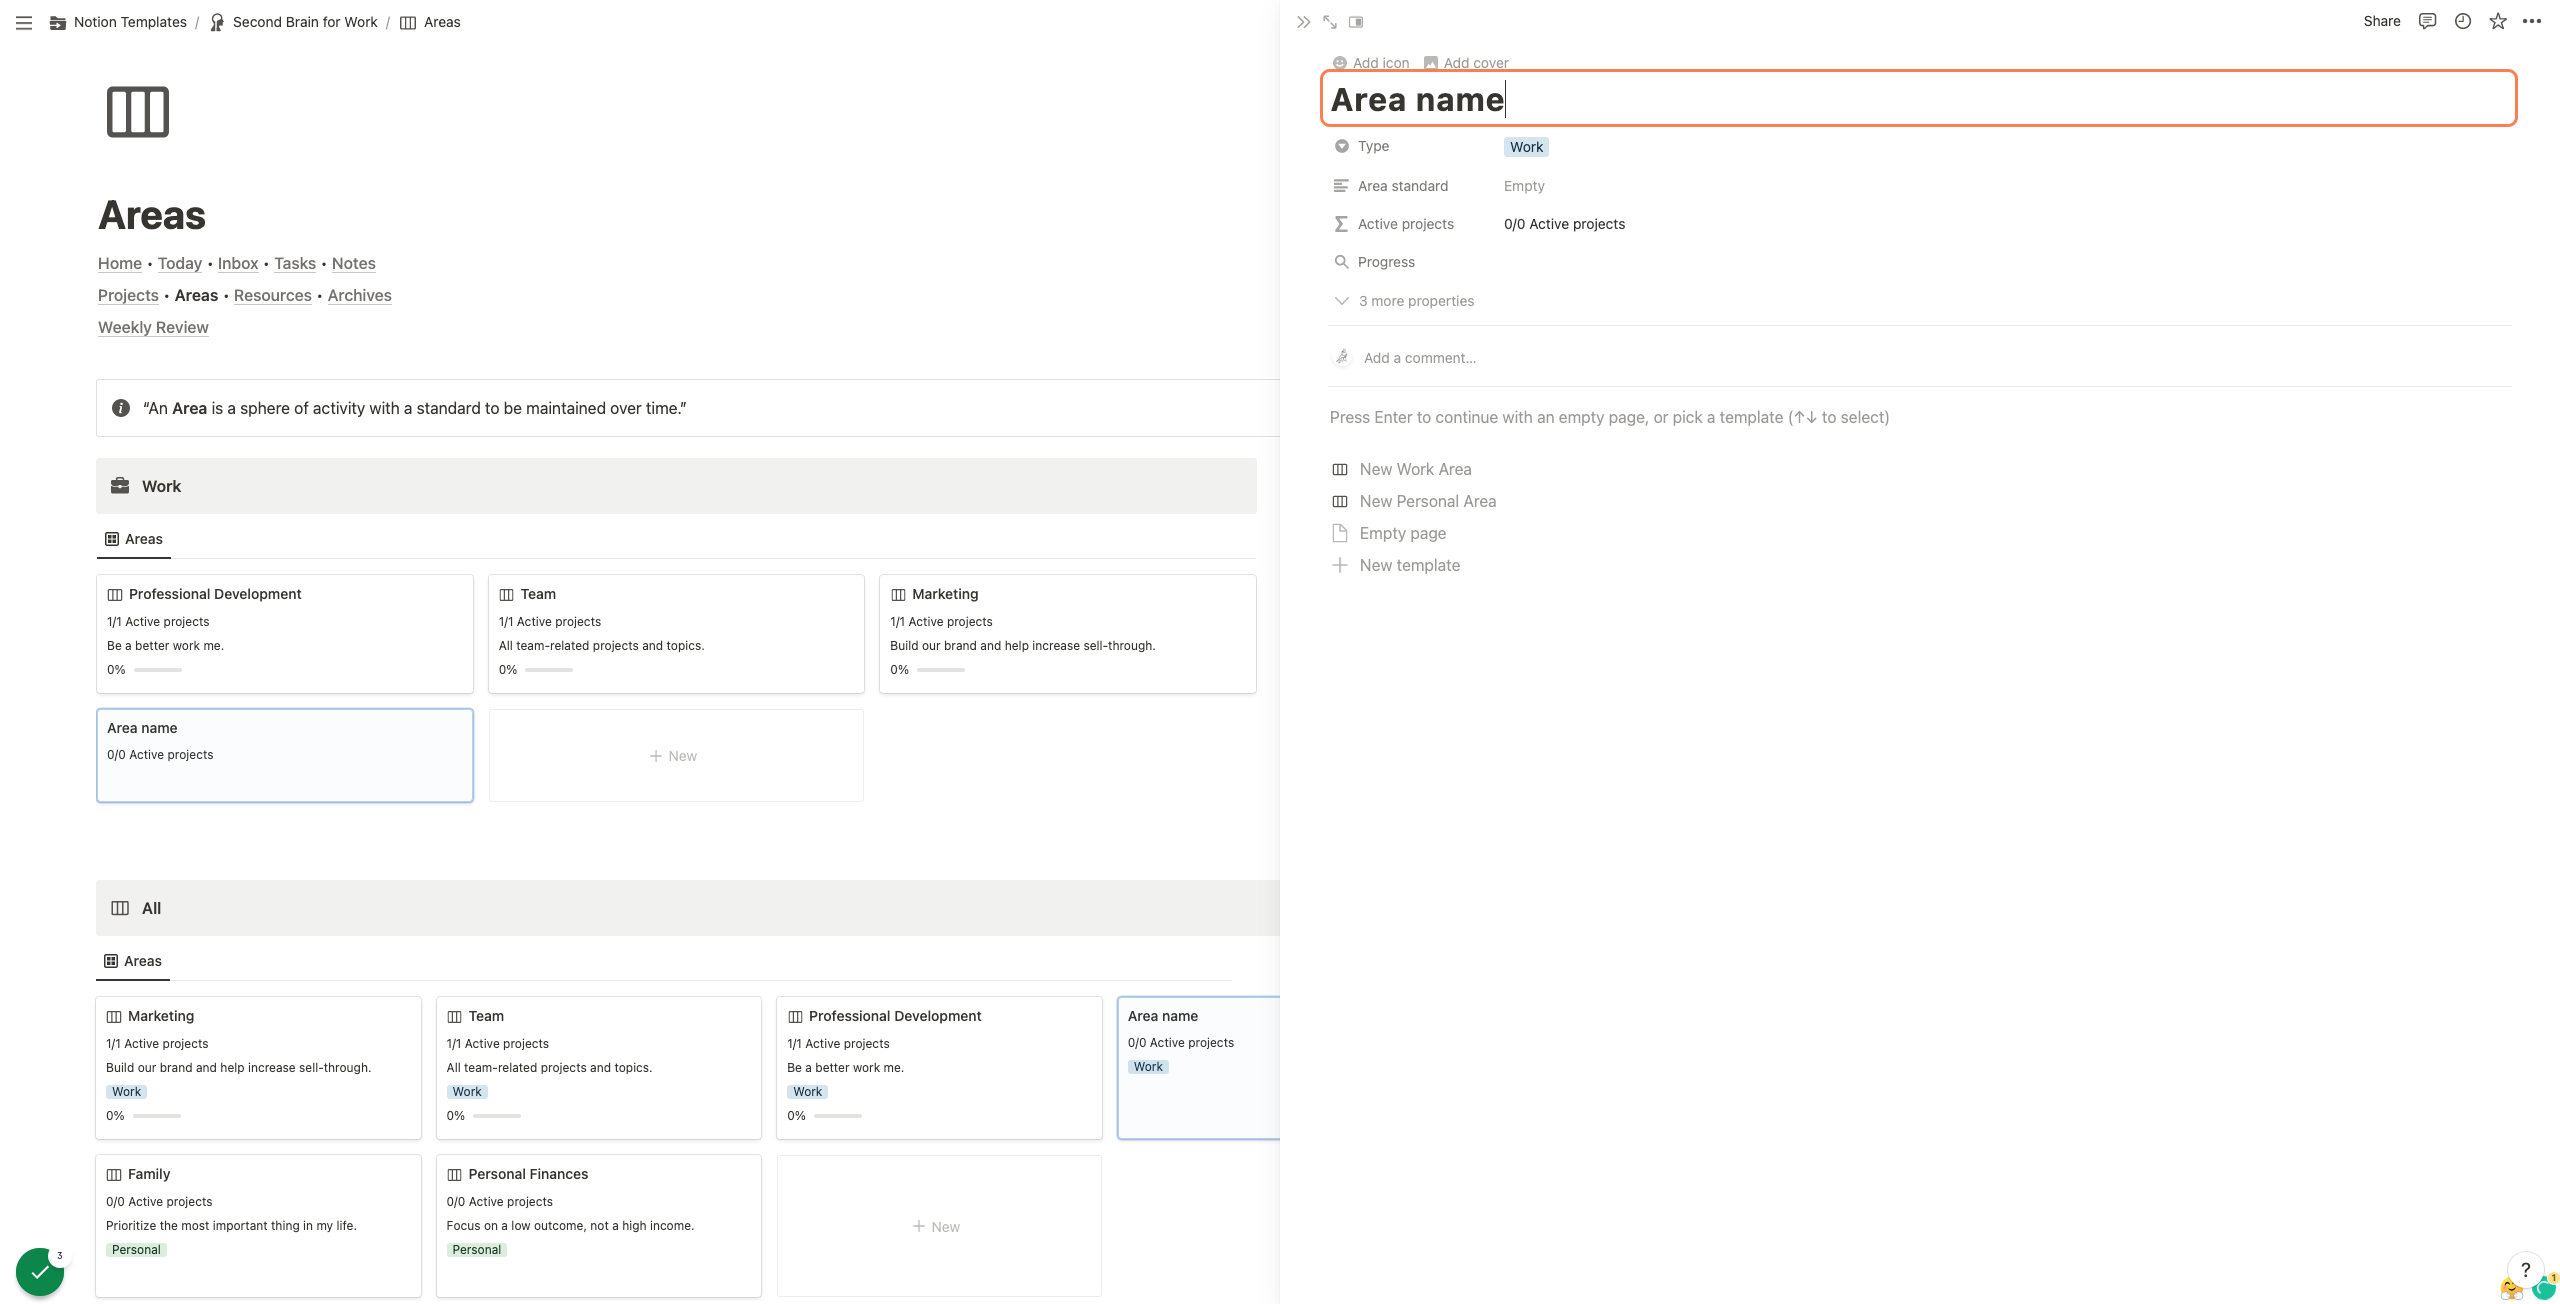Screen dimensions: 2560x1304
Task: Open help via the question mark button
Action: (2525, 1270)
